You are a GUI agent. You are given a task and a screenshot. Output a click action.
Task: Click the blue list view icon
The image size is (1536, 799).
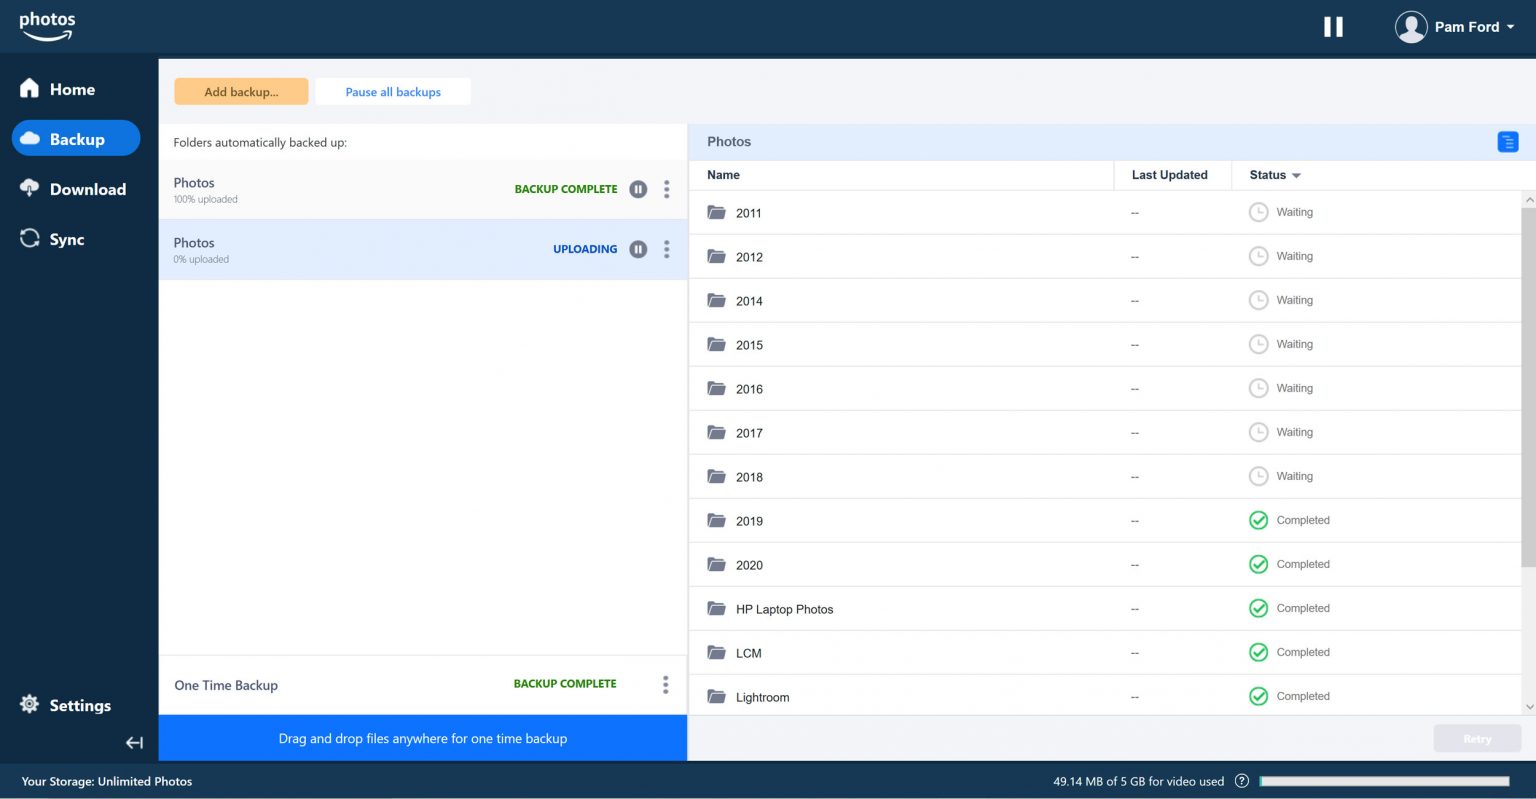(x=1507, y=142)
